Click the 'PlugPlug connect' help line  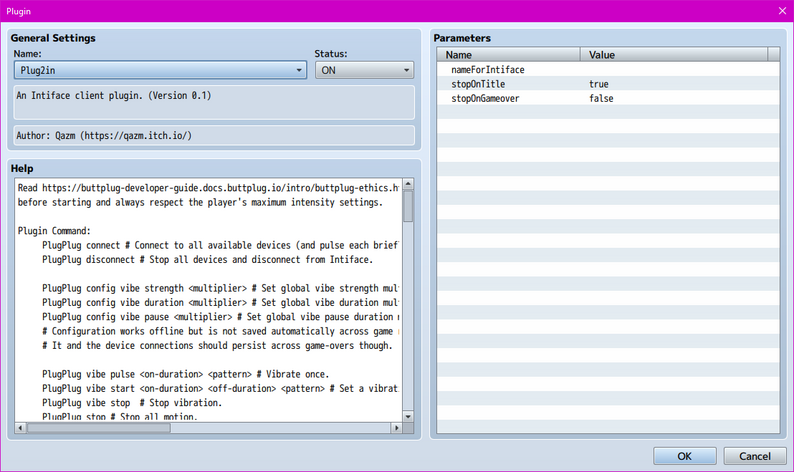coord(220,245)
